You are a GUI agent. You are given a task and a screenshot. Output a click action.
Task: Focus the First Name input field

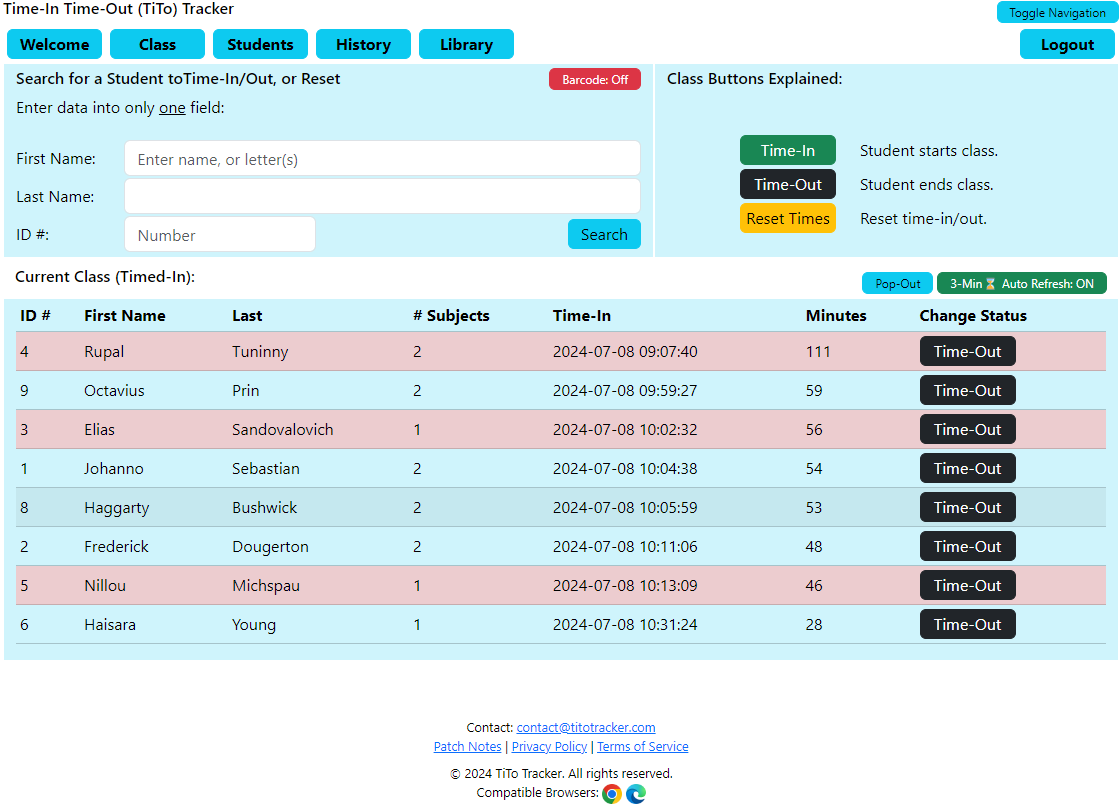tap(382, 159)
